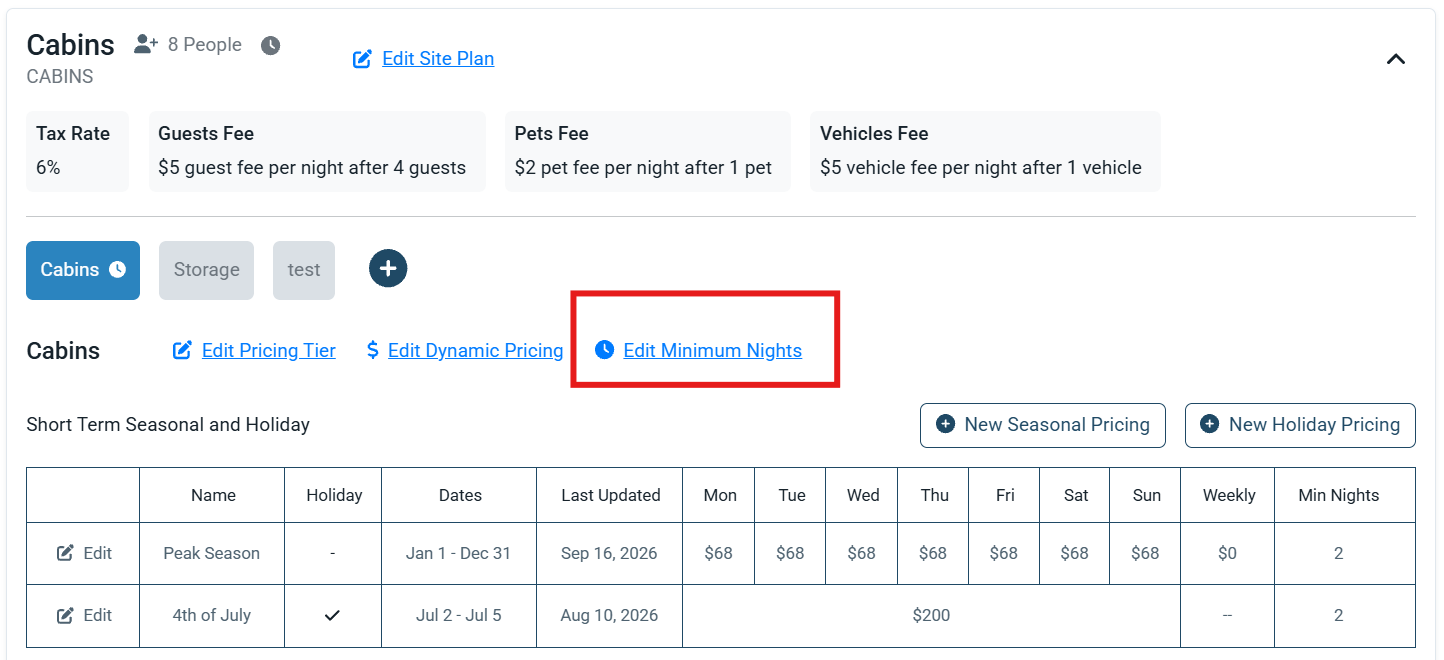Image resolution: width=1444 pixels, height=660 pixels.
Task: Open the Edit Pricing Tier link
Action: point(269,350)
